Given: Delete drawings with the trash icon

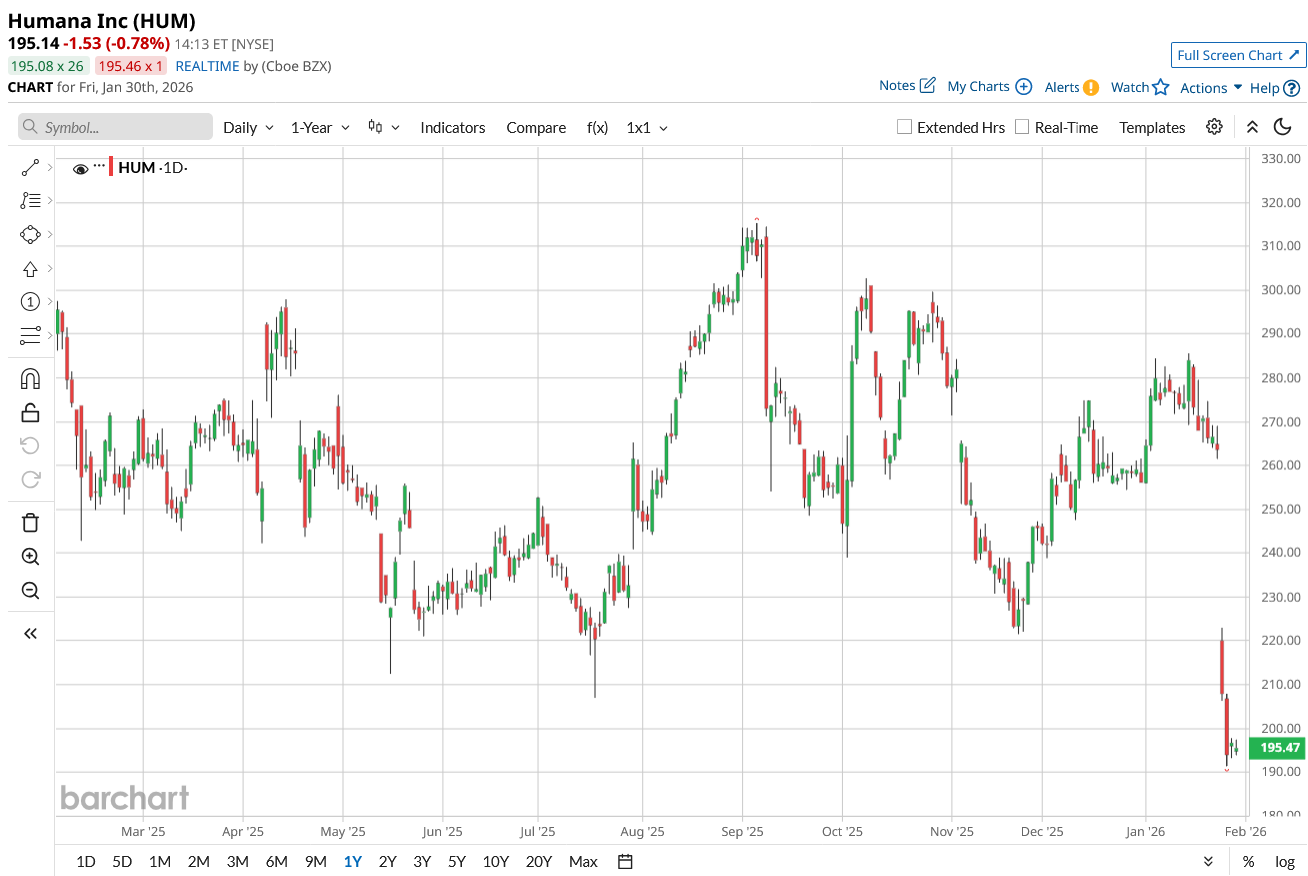Looking at the screenshot, I should (30, 522).
